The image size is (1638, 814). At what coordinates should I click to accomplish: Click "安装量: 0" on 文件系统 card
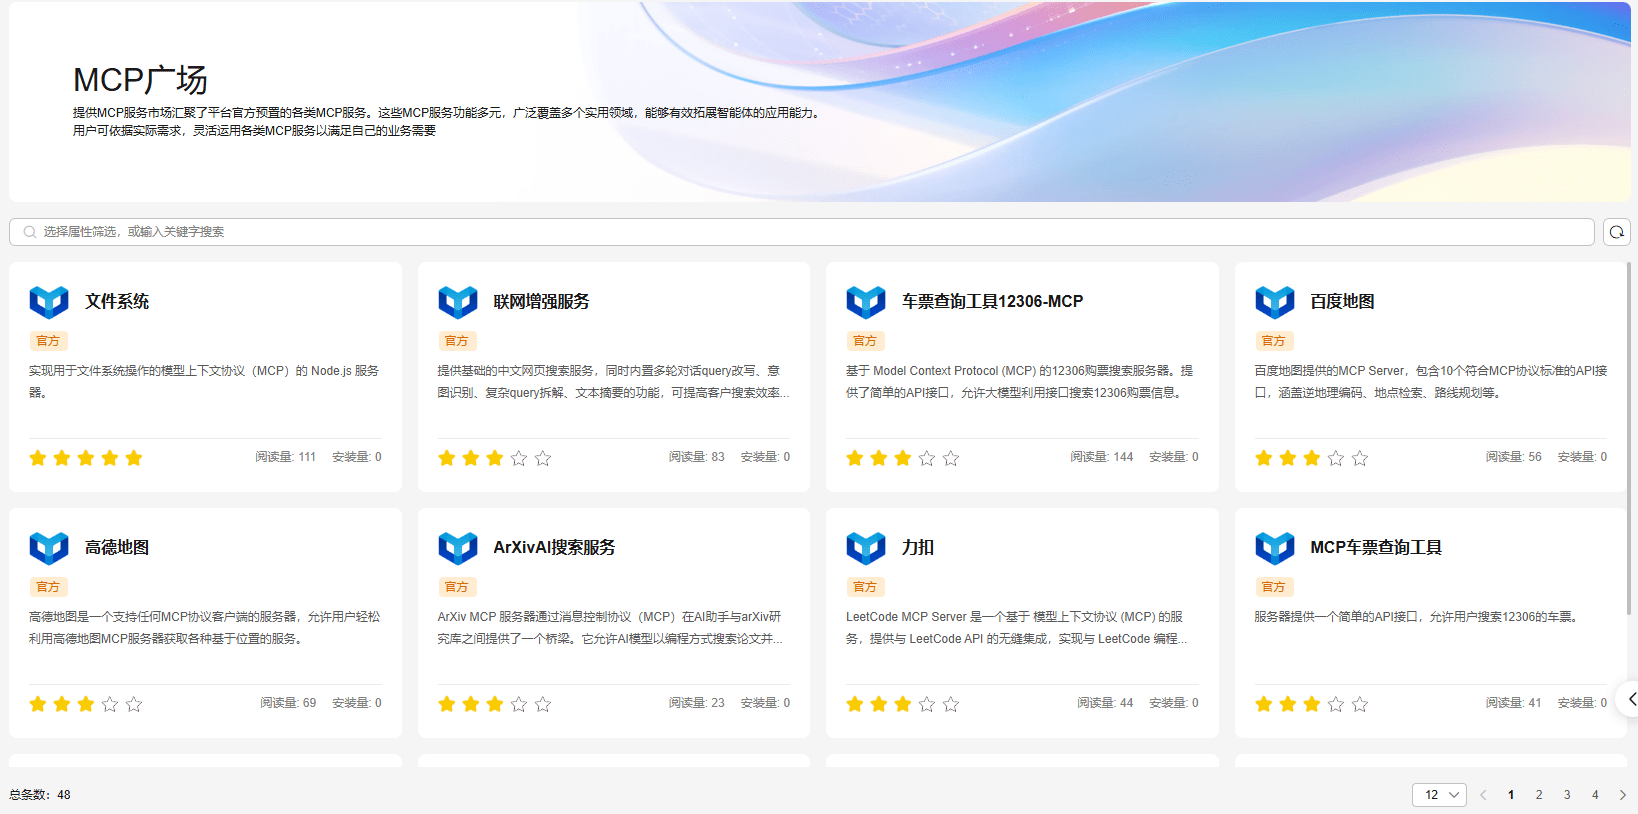357,457
